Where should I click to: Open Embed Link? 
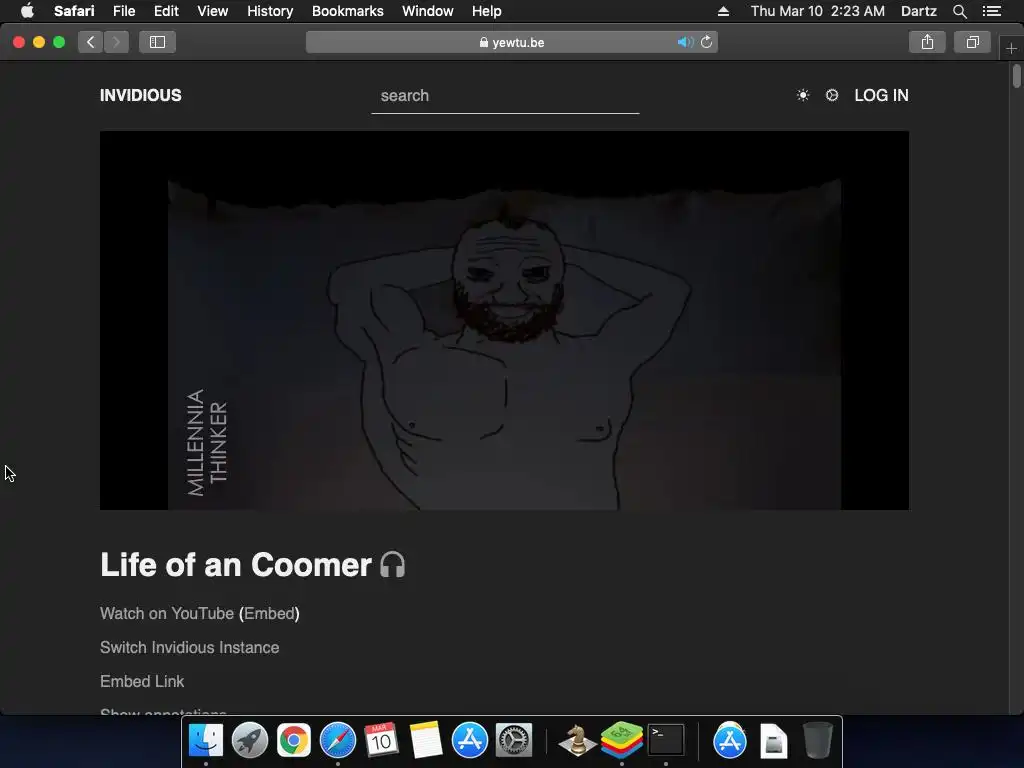pyautogui.click(x=142, y=681)
